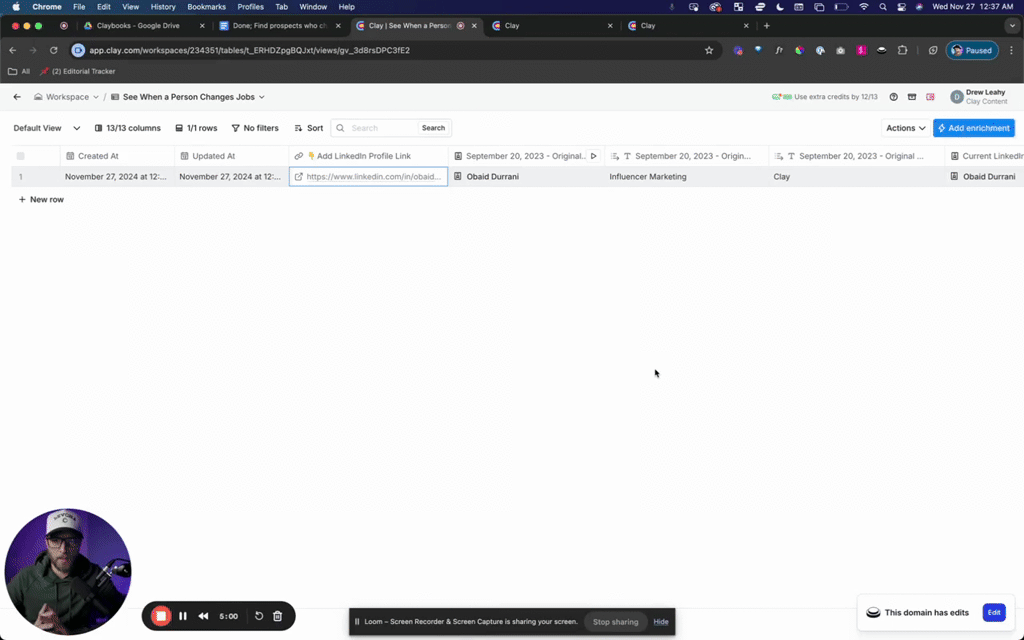Click the Loom rewind icon
This screenshot has height=640, width=1024.
[204, 616]
